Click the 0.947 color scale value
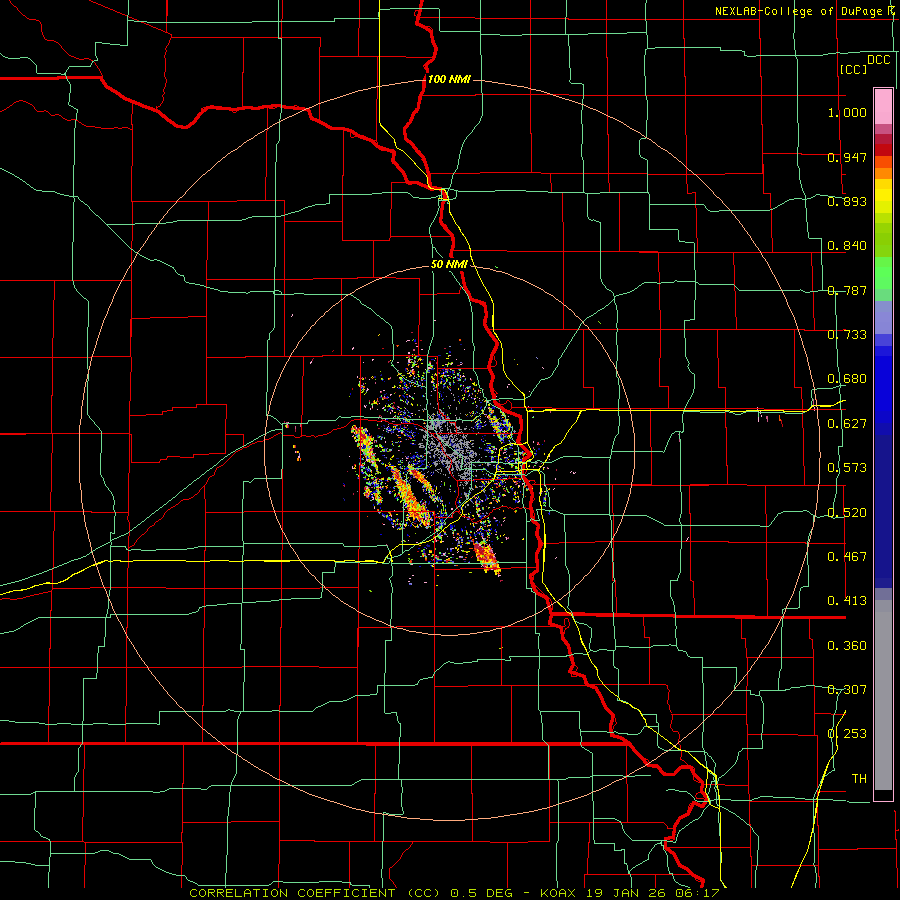Image resolution: width=900 pixels, height=900 pixels. pyautogui.click(x=847, y=157)
